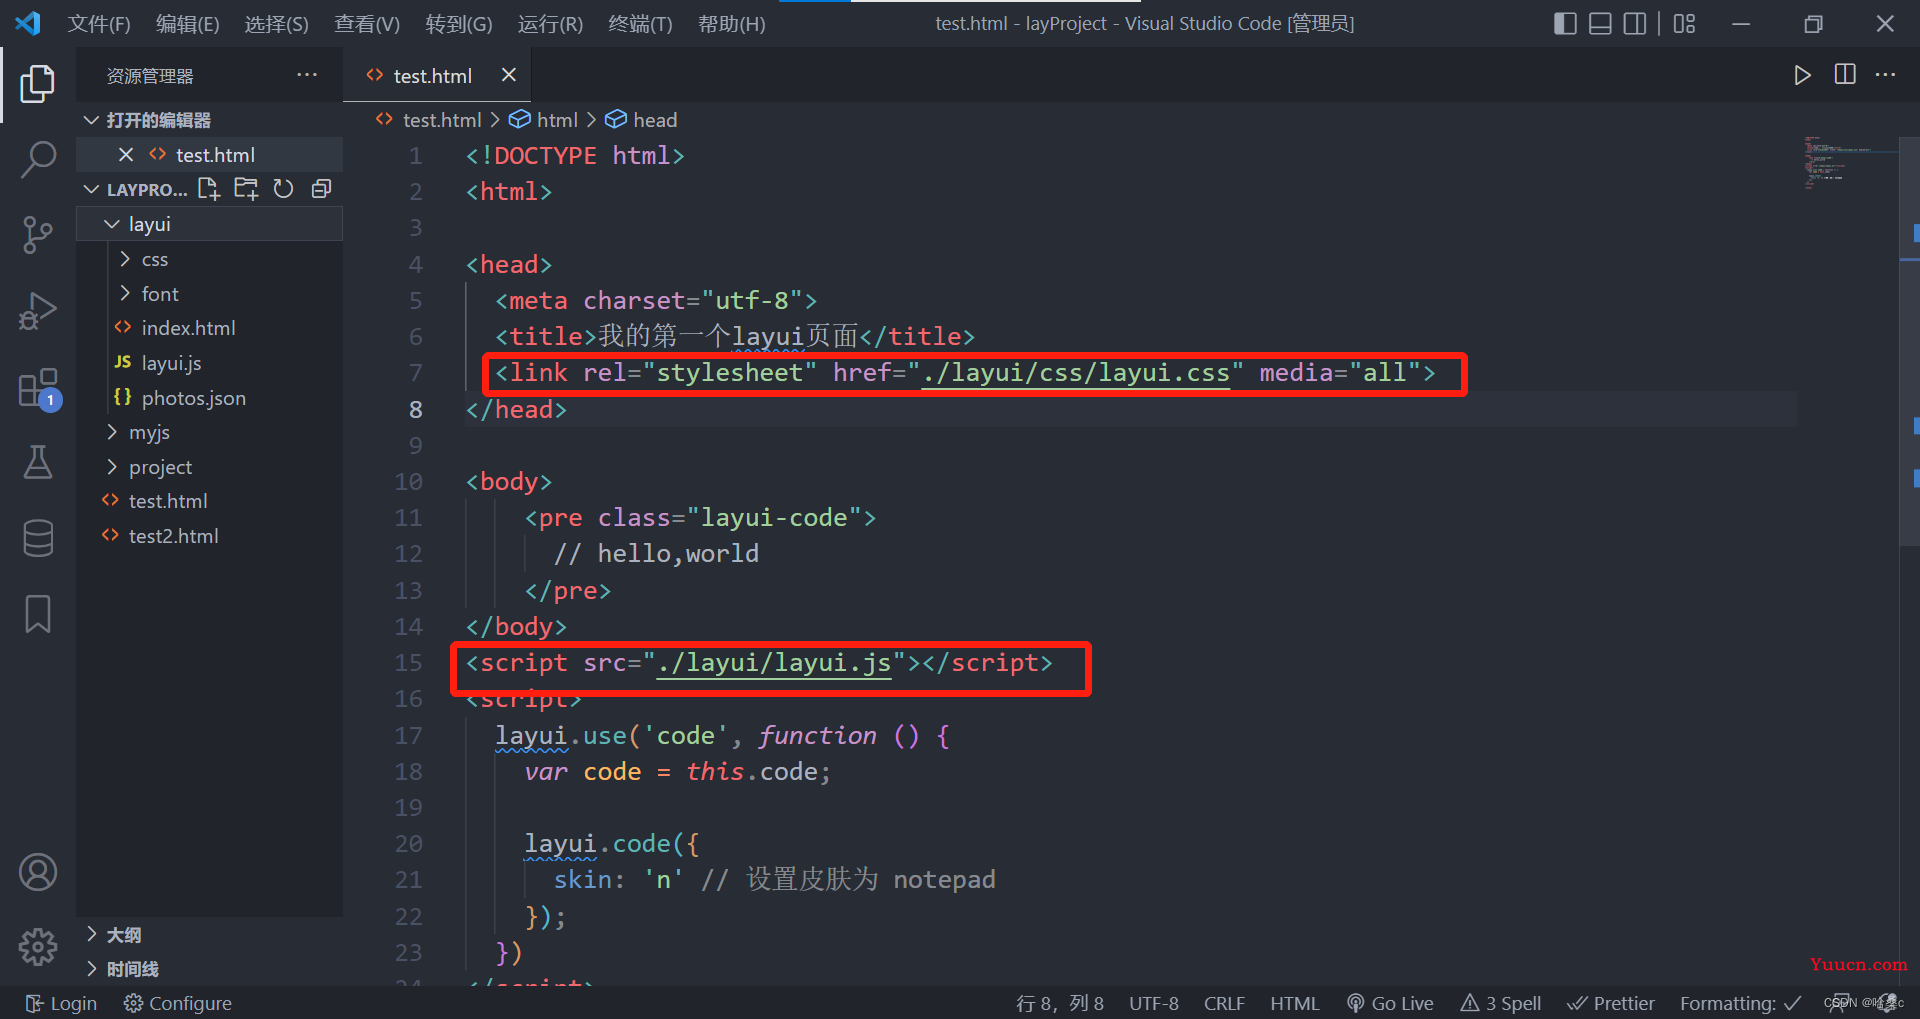Click head in the breadcrumb path
1920x1019 pixels.
point(642,120)
